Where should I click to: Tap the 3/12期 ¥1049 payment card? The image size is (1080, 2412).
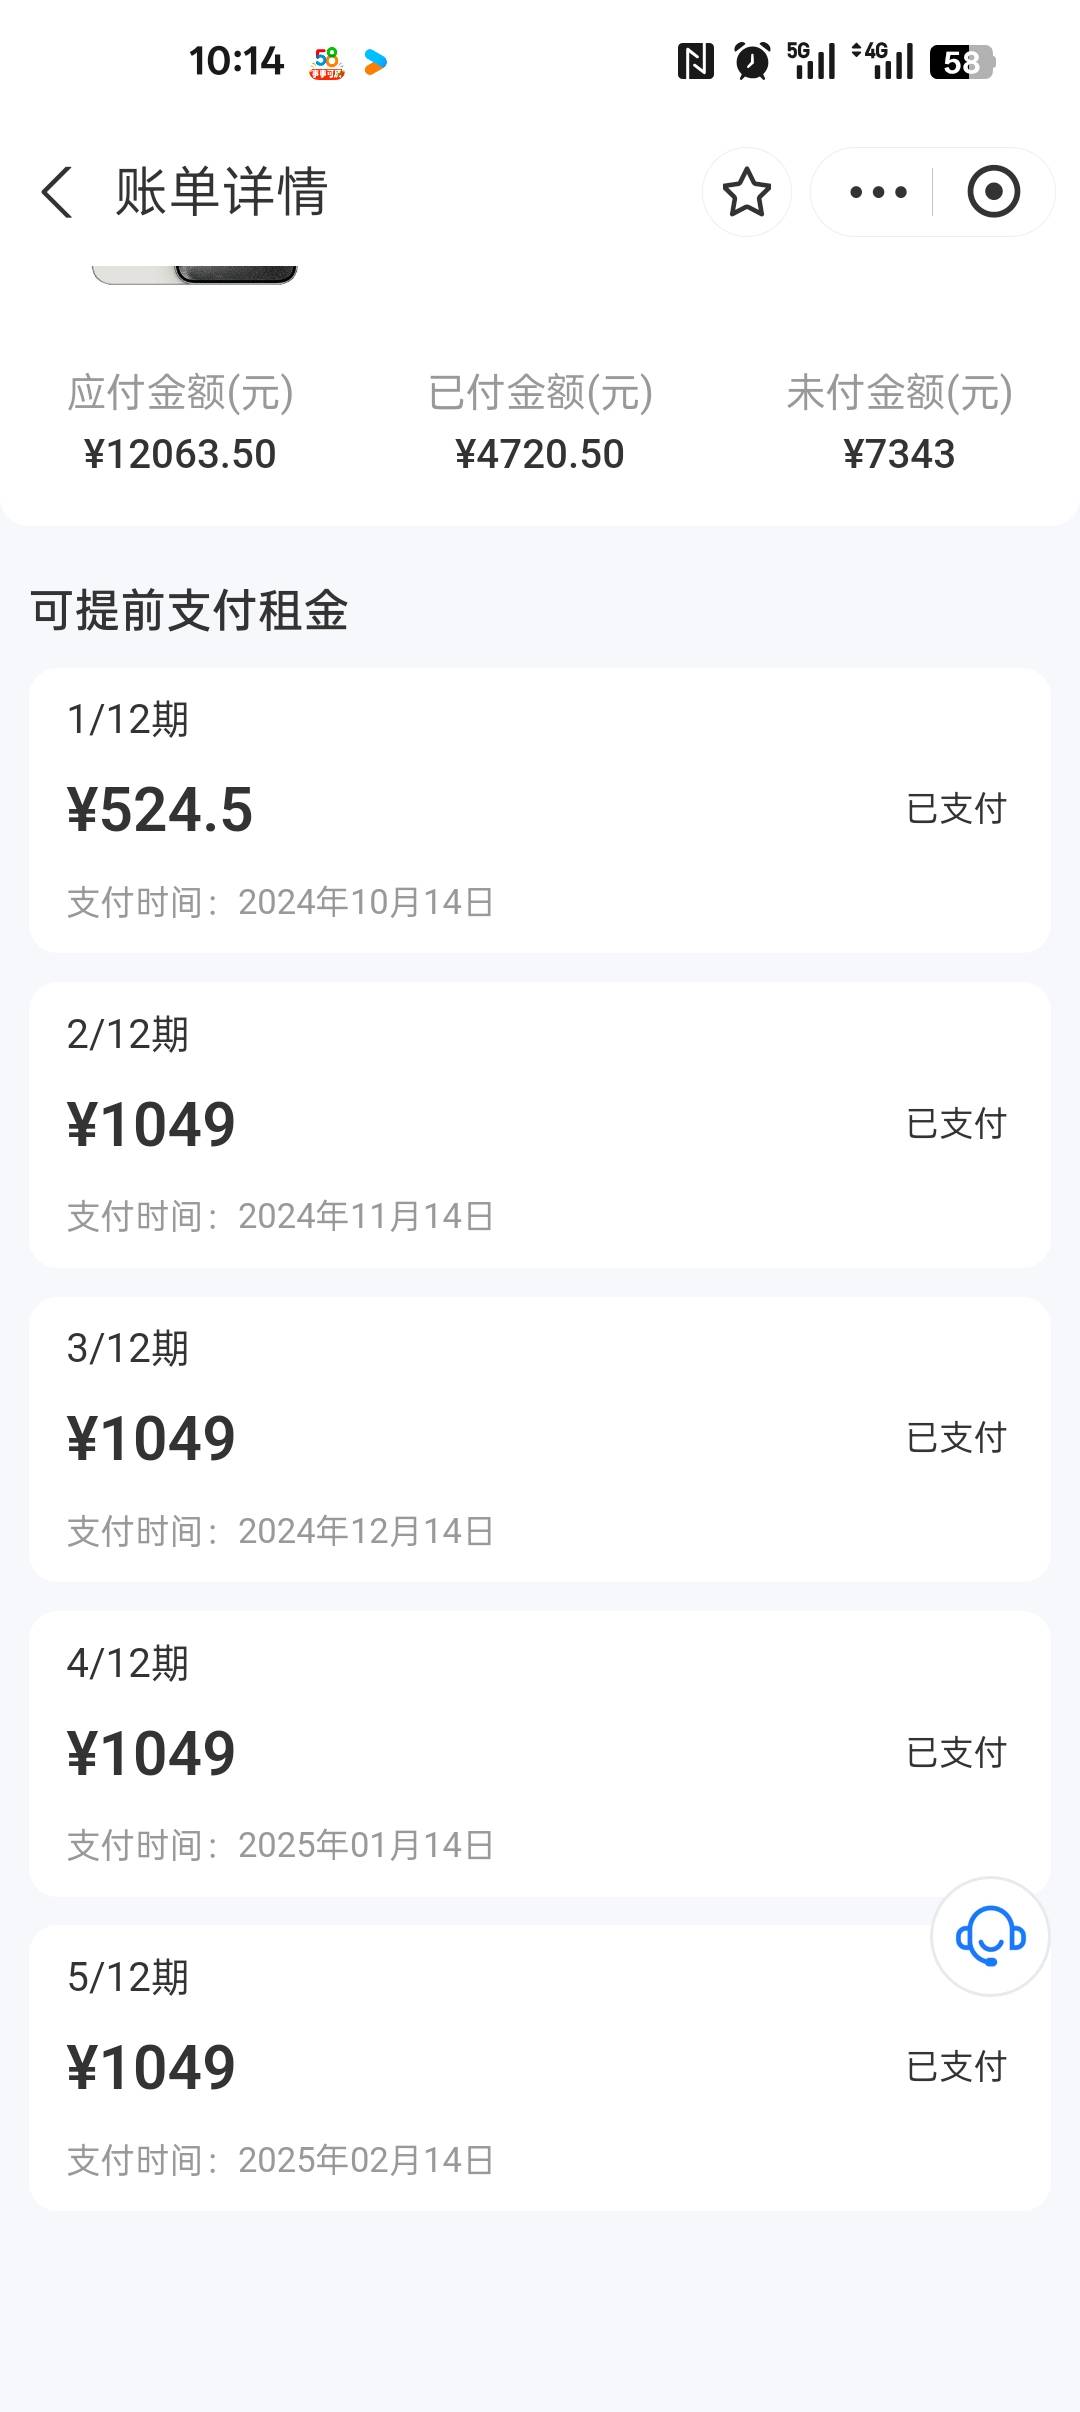[x=540, y=1438]
